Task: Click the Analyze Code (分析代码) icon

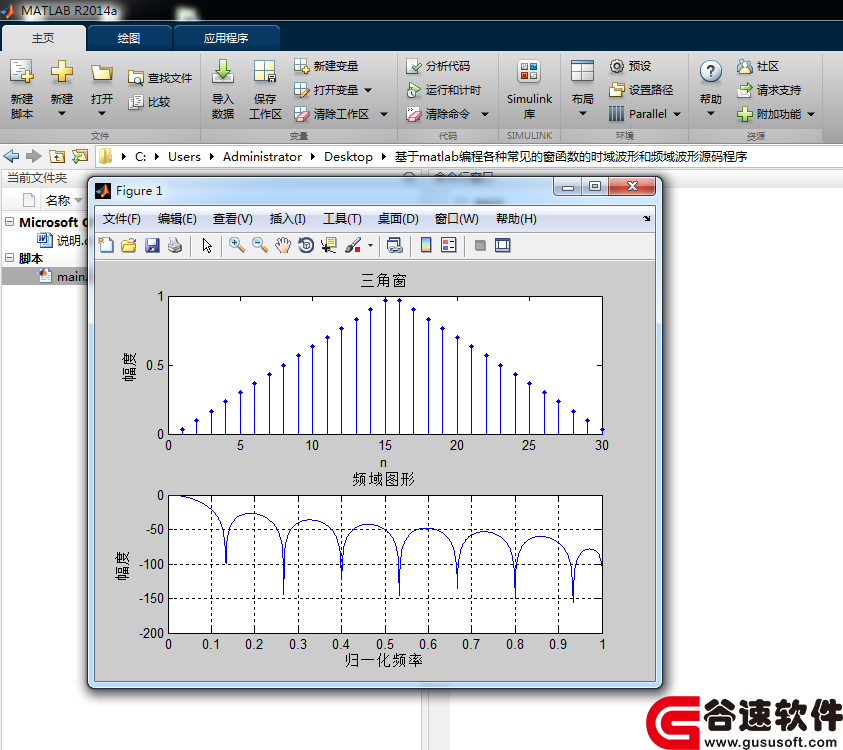Action: coord(413,66)
